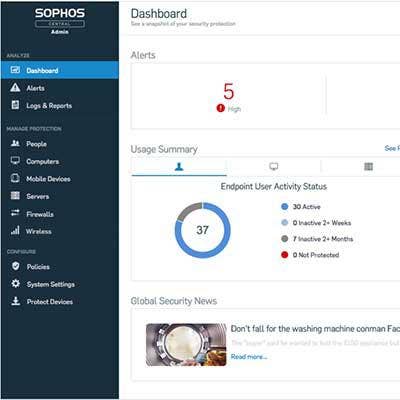Switch to the users tab in Usage Summary

[179, 166]
